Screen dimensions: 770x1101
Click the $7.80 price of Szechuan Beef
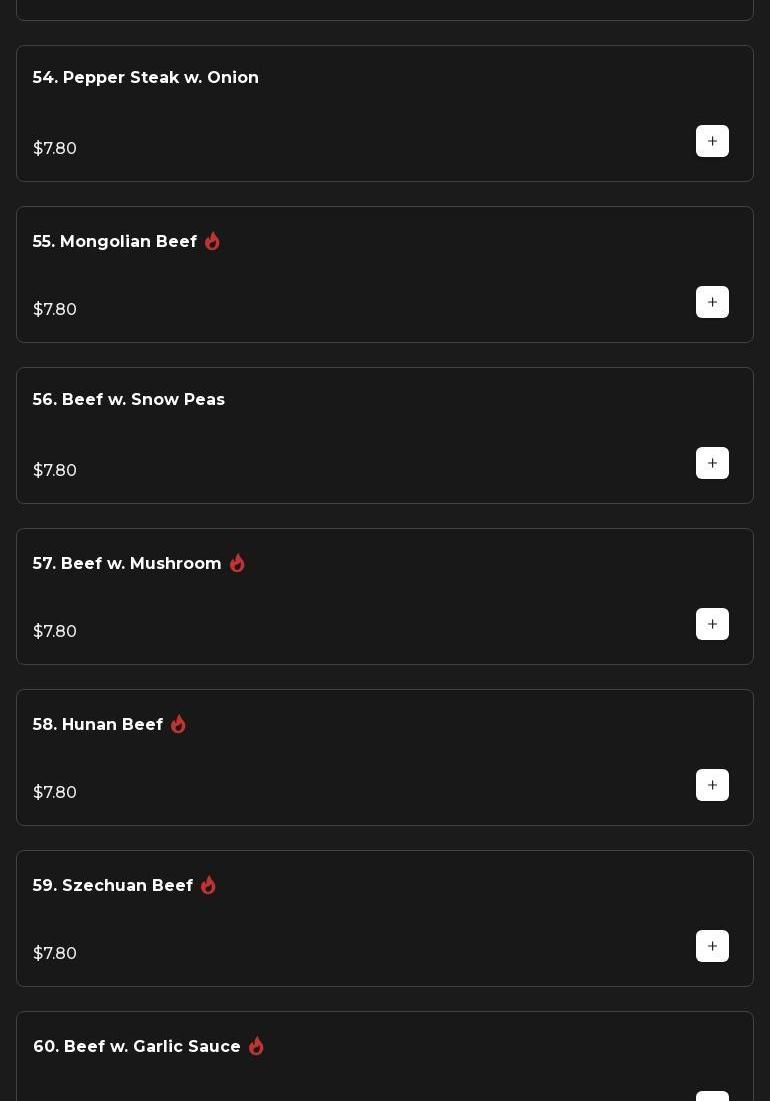[x=55, y=953]
